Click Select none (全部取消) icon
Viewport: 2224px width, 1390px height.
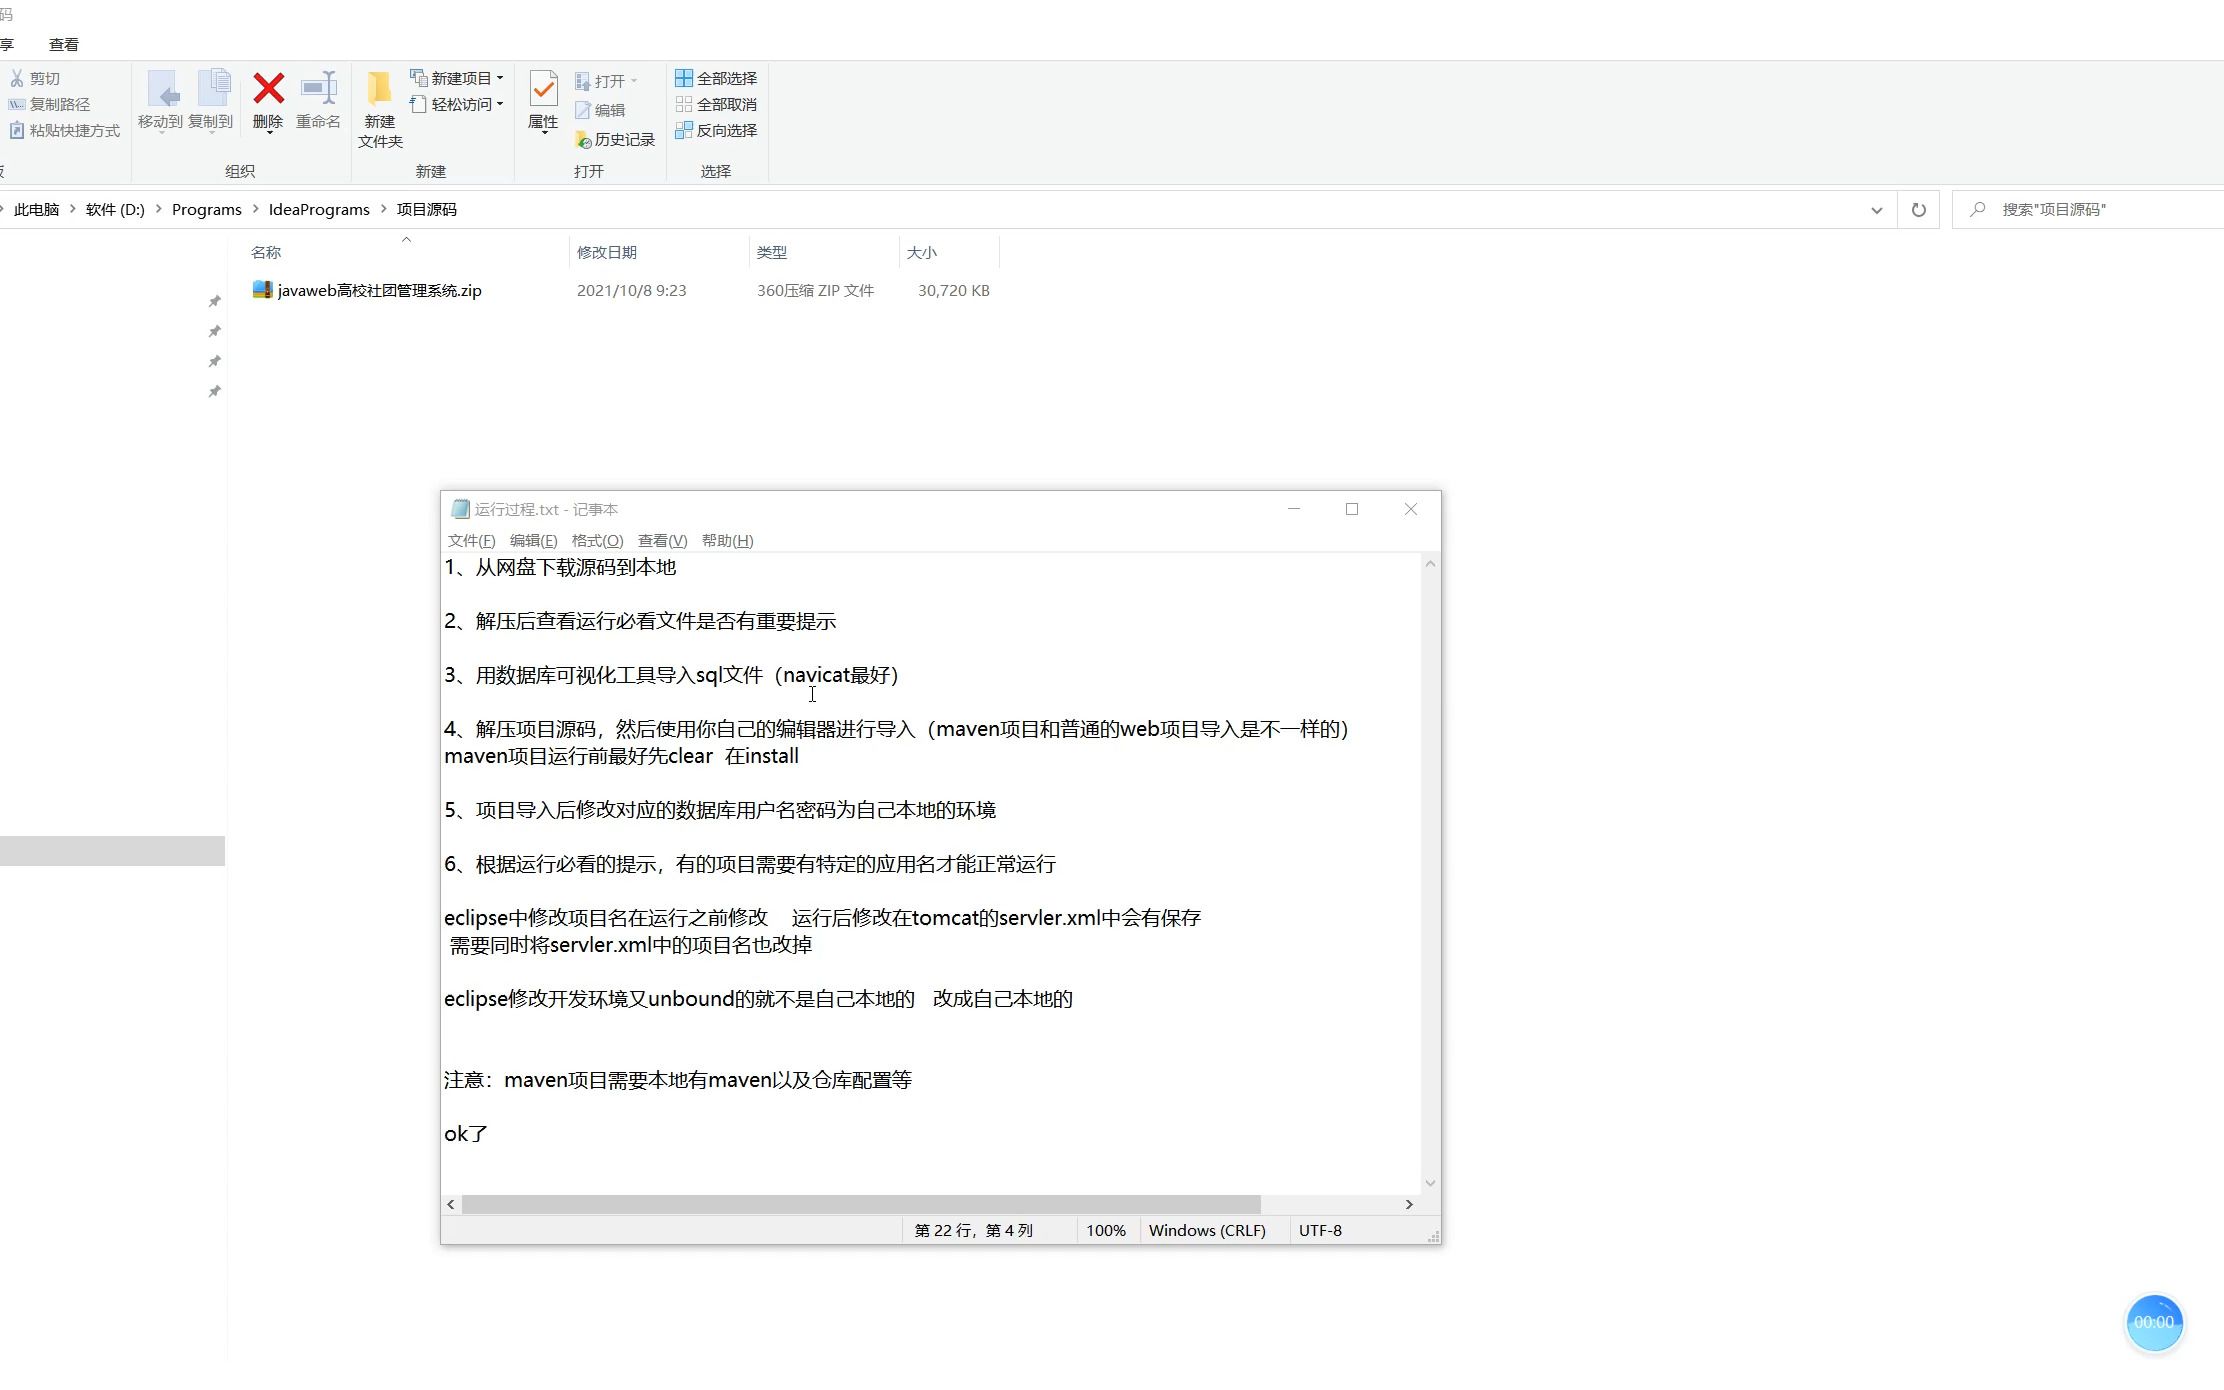684,104
